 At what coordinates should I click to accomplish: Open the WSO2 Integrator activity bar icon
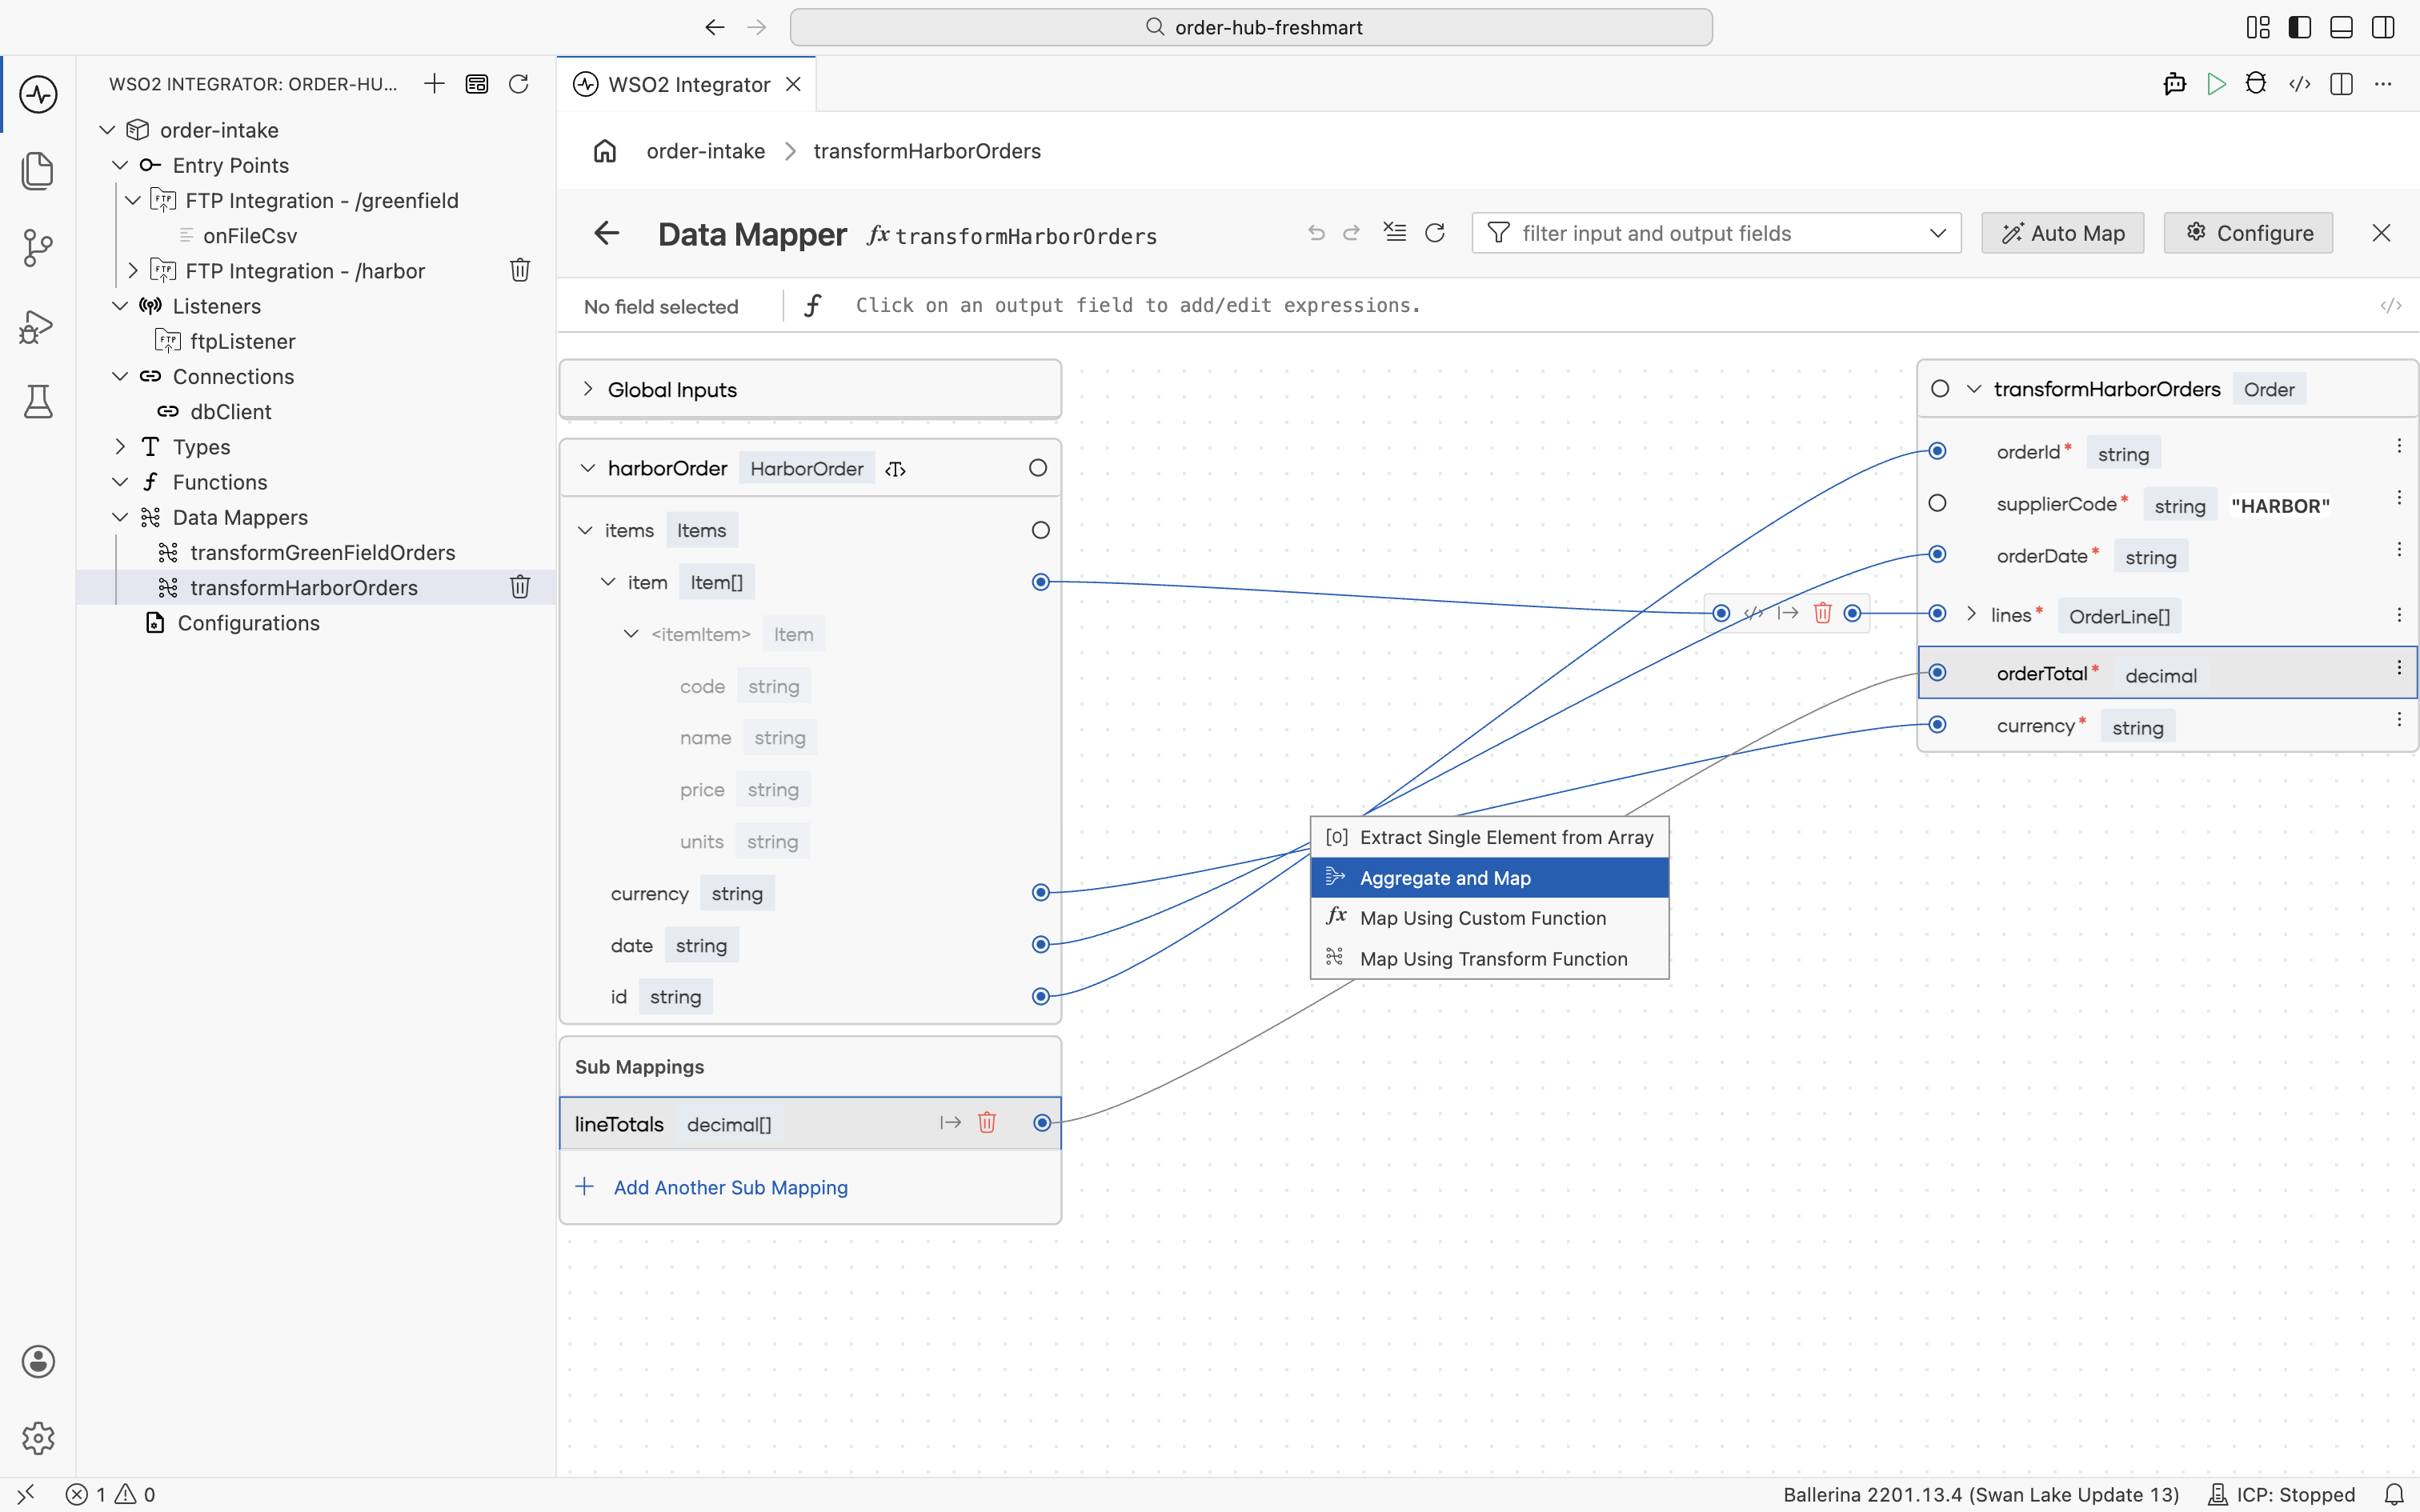pos(38,94)
